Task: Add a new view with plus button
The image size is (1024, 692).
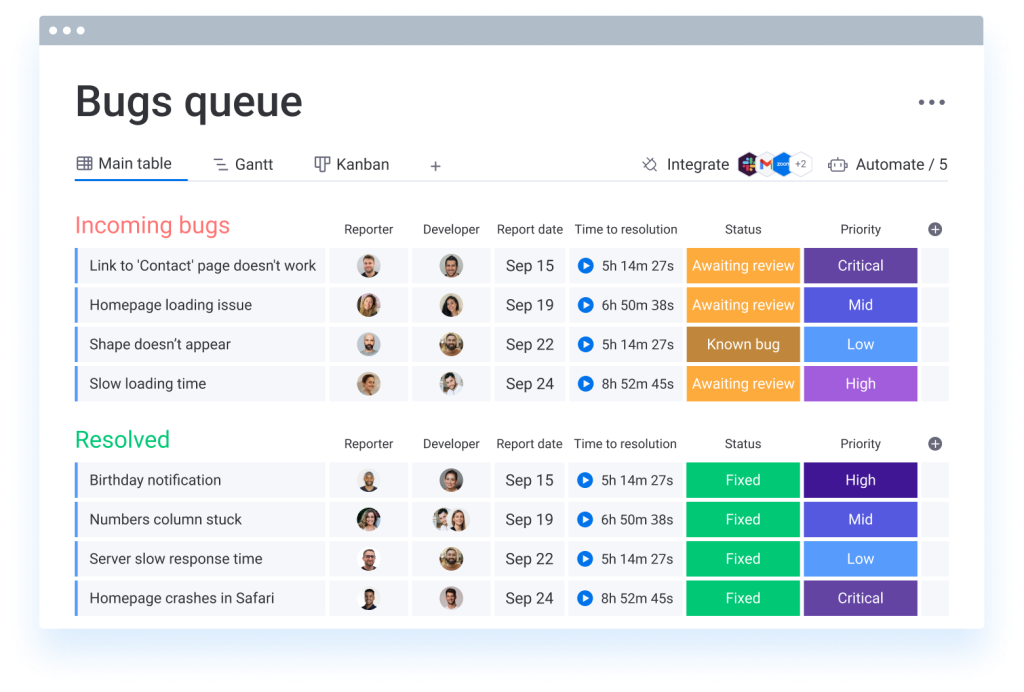Action: coord(435,166)
